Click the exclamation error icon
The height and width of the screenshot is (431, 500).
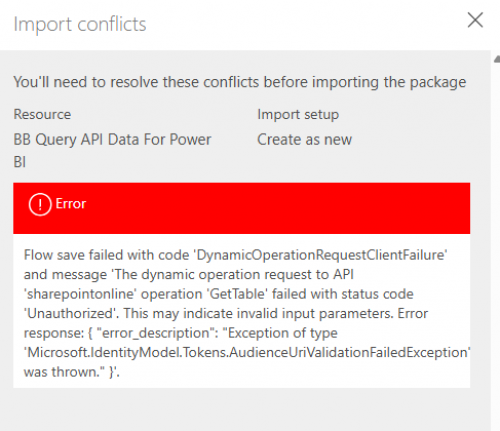(40, 204)
